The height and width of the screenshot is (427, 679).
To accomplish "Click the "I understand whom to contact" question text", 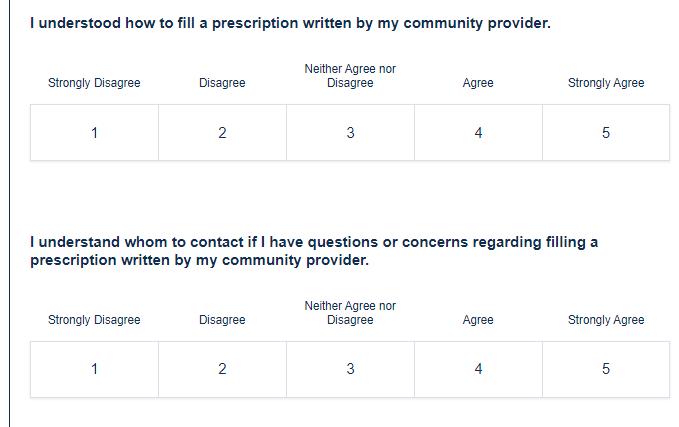I will 314,251.
